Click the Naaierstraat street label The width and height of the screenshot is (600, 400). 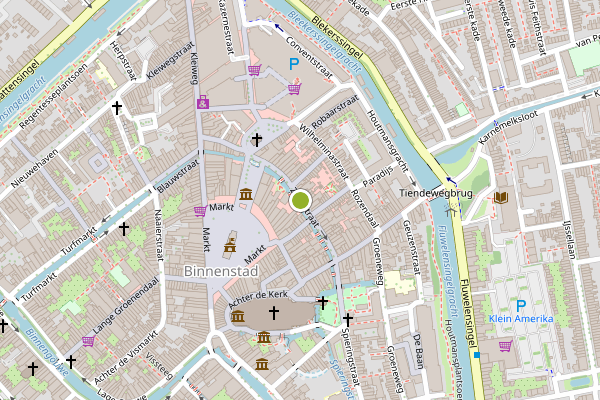(x=158, y=235)
